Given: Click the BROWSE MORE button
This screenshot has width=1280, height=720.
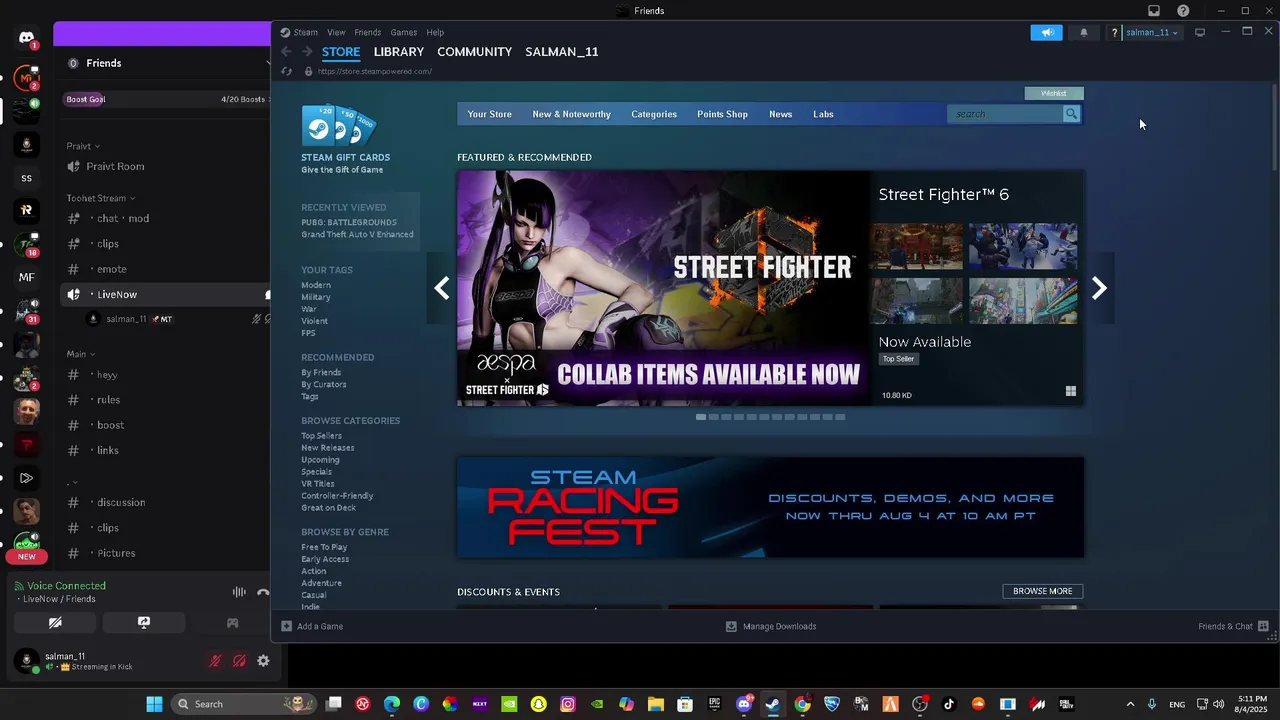Looking at the screenshot, I should click(1043, 591).
